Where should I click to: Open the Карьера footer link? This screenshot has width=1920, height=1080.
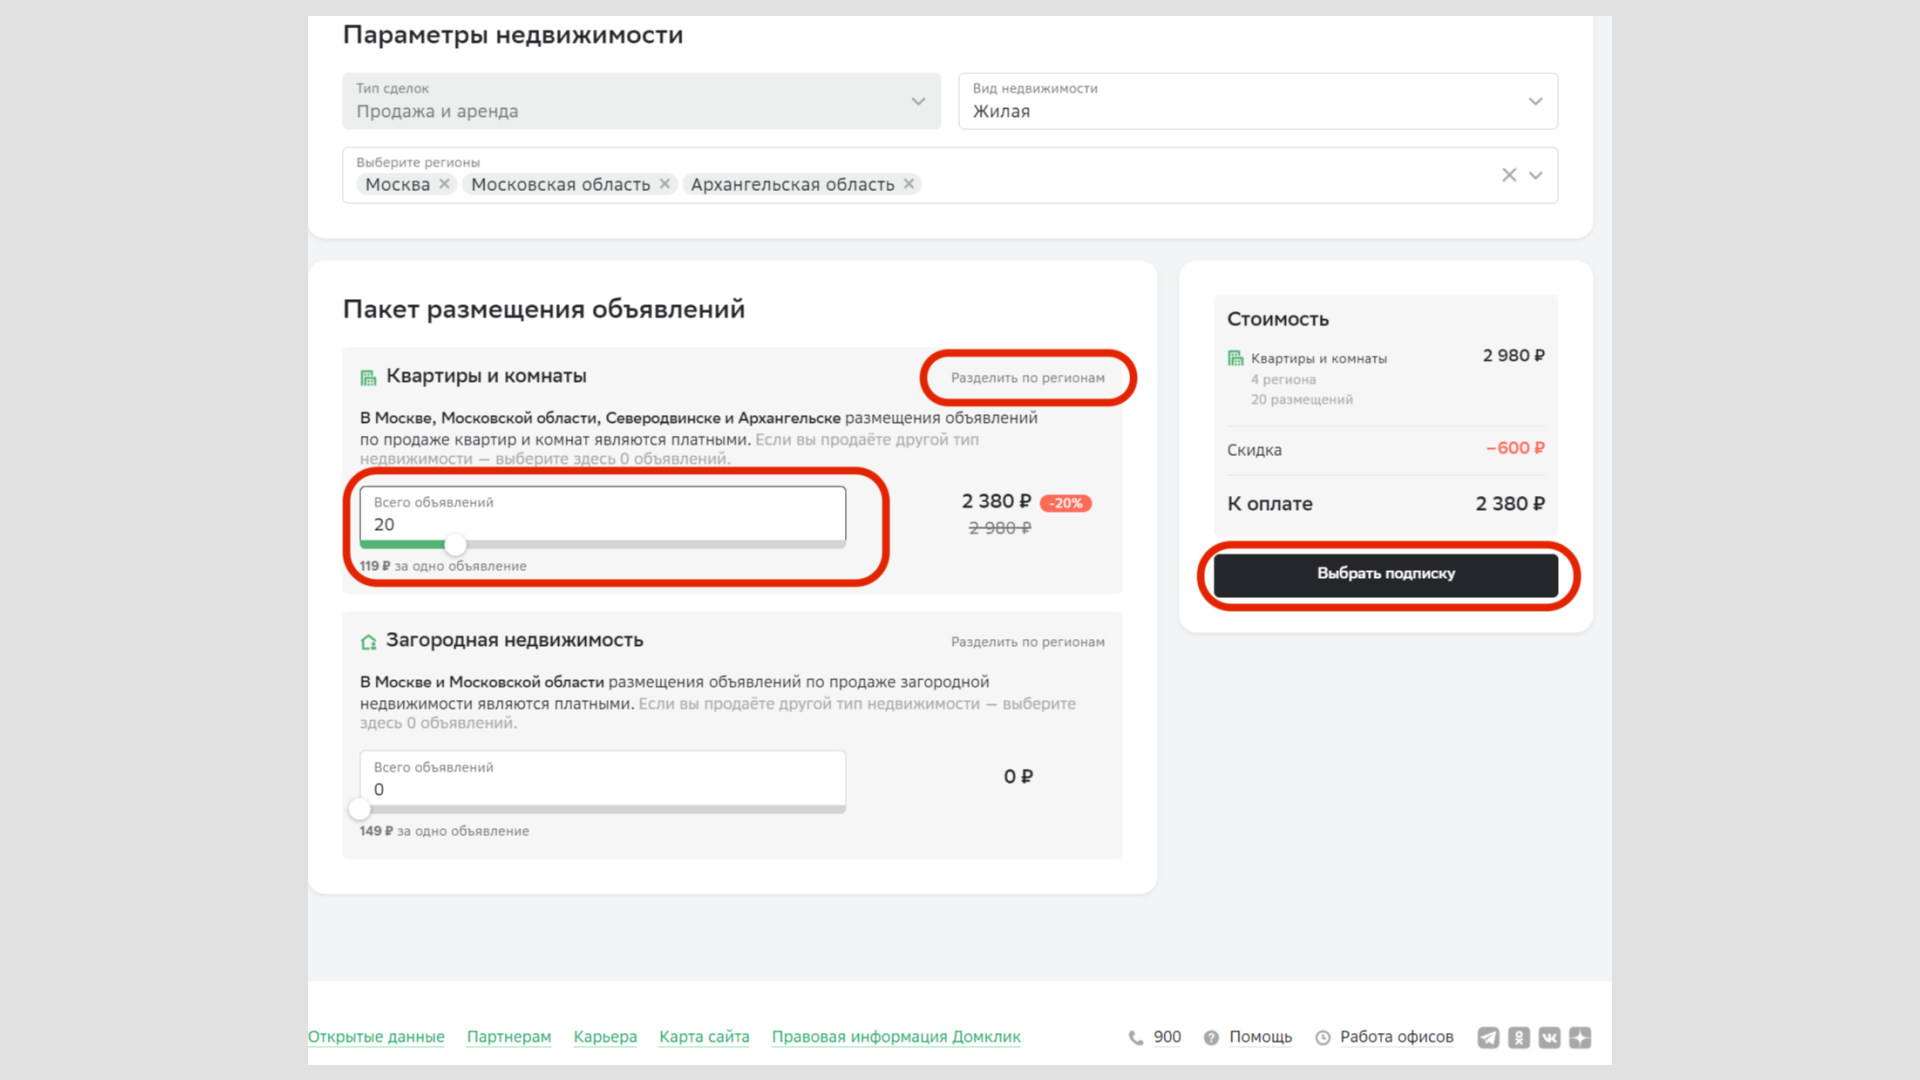(605, 1037)
